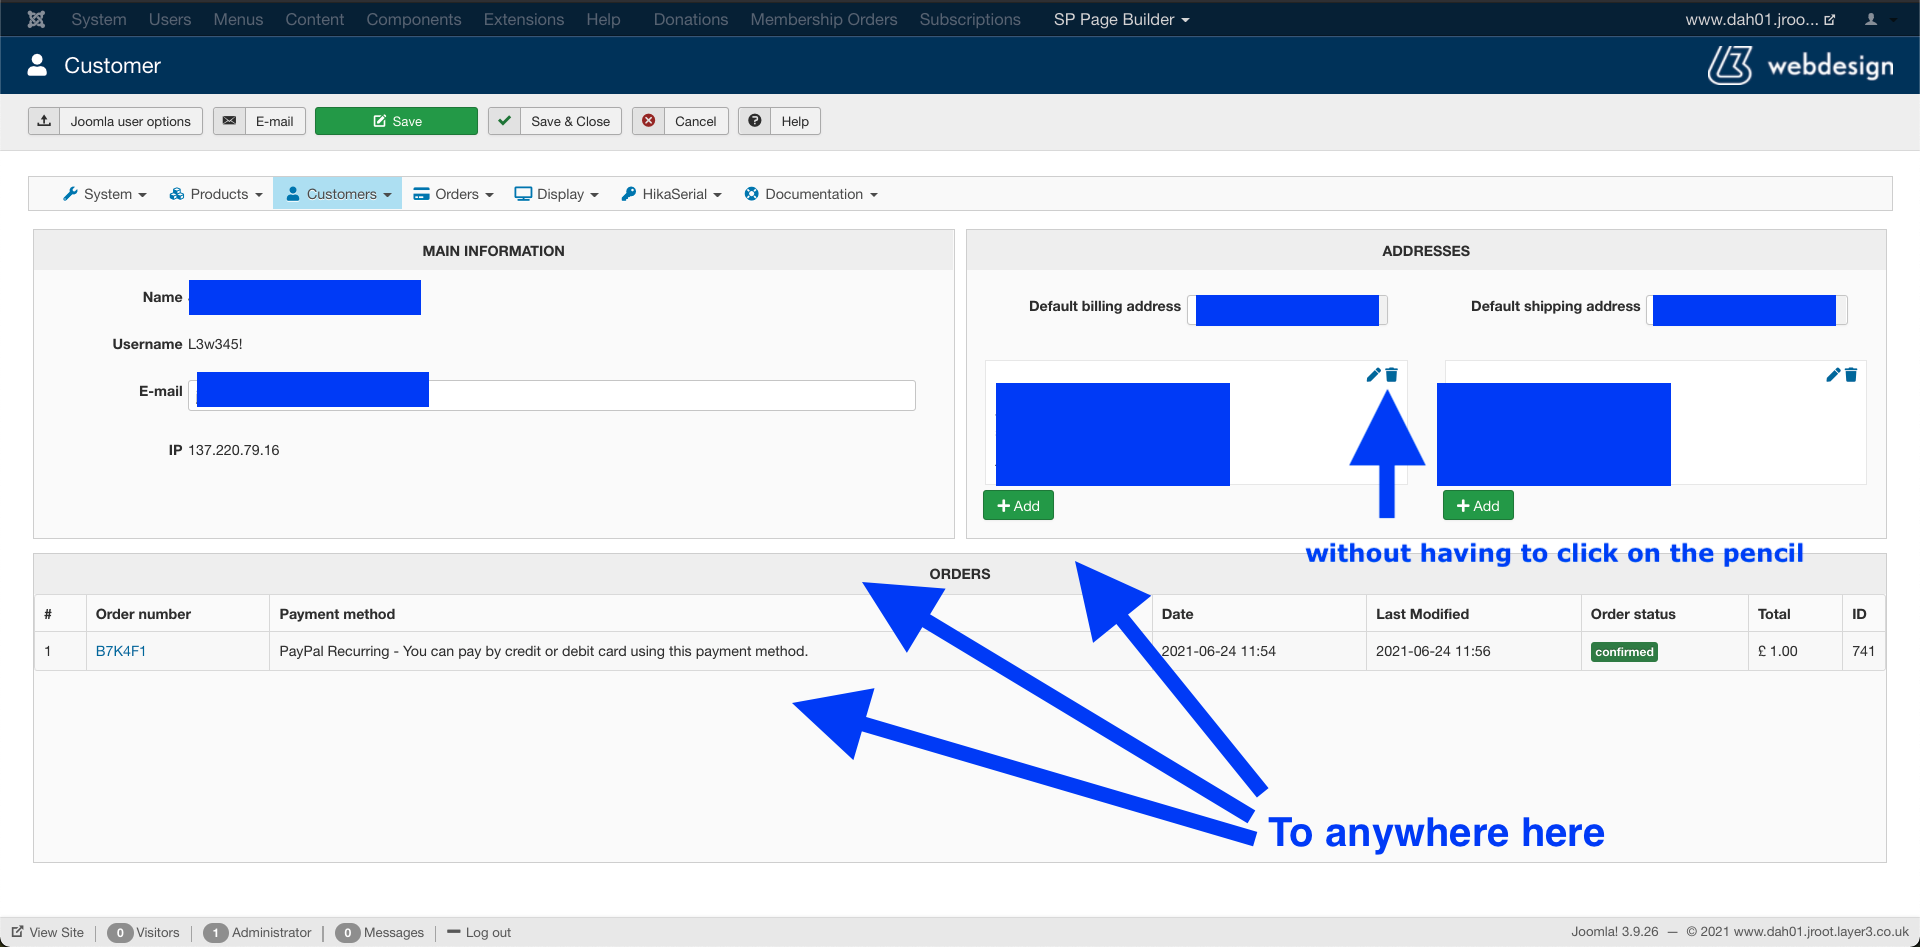Open the Extensions menu
Screen dimensions: 1920x947
[524, 19]
